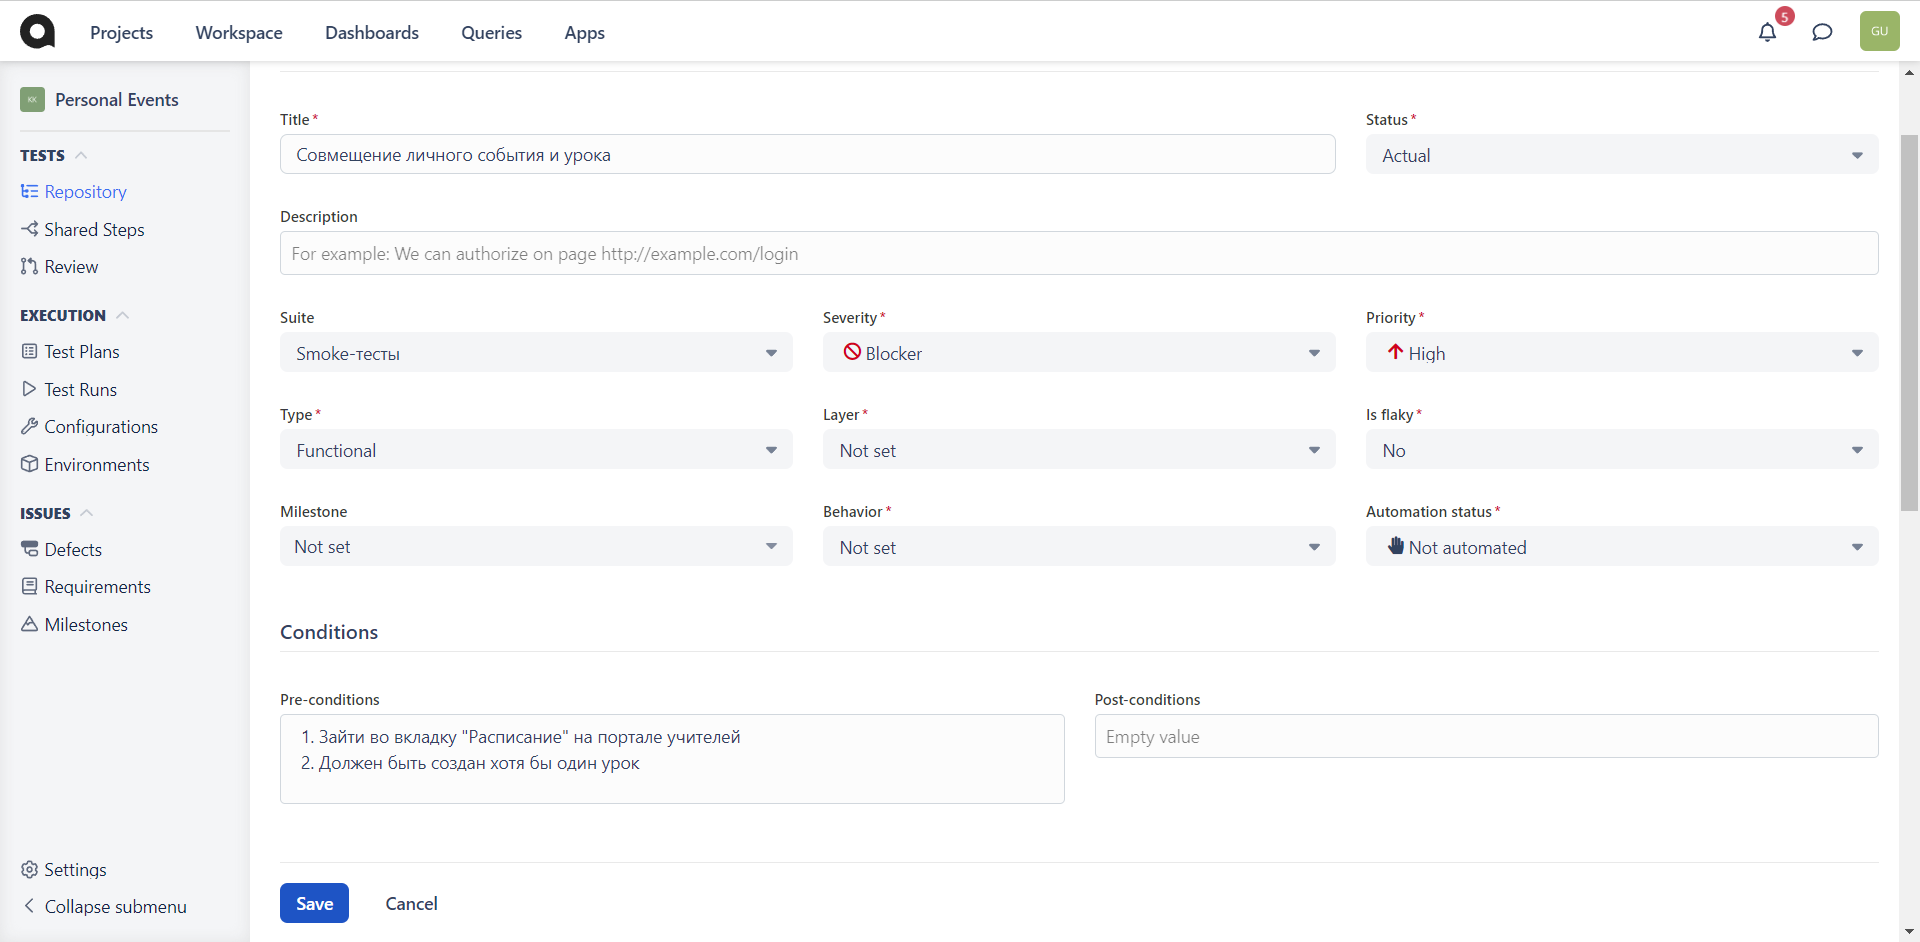Image resolution: width=1920 pixels, height=942 pixels.
Task: Open the Type dropdown showing Functional
Action: (x=536, y=450)
